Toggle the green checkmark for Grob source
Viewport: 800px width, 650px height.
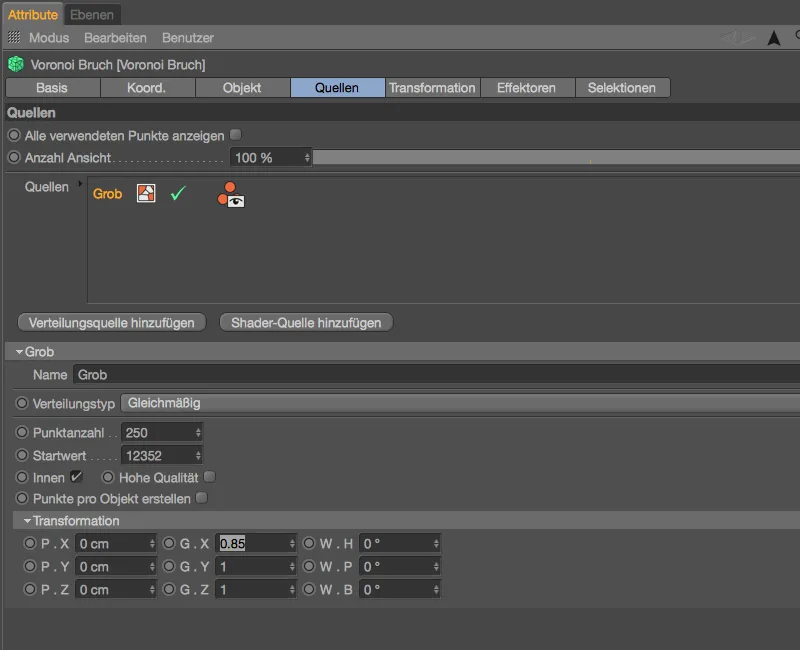pos(178,193)
